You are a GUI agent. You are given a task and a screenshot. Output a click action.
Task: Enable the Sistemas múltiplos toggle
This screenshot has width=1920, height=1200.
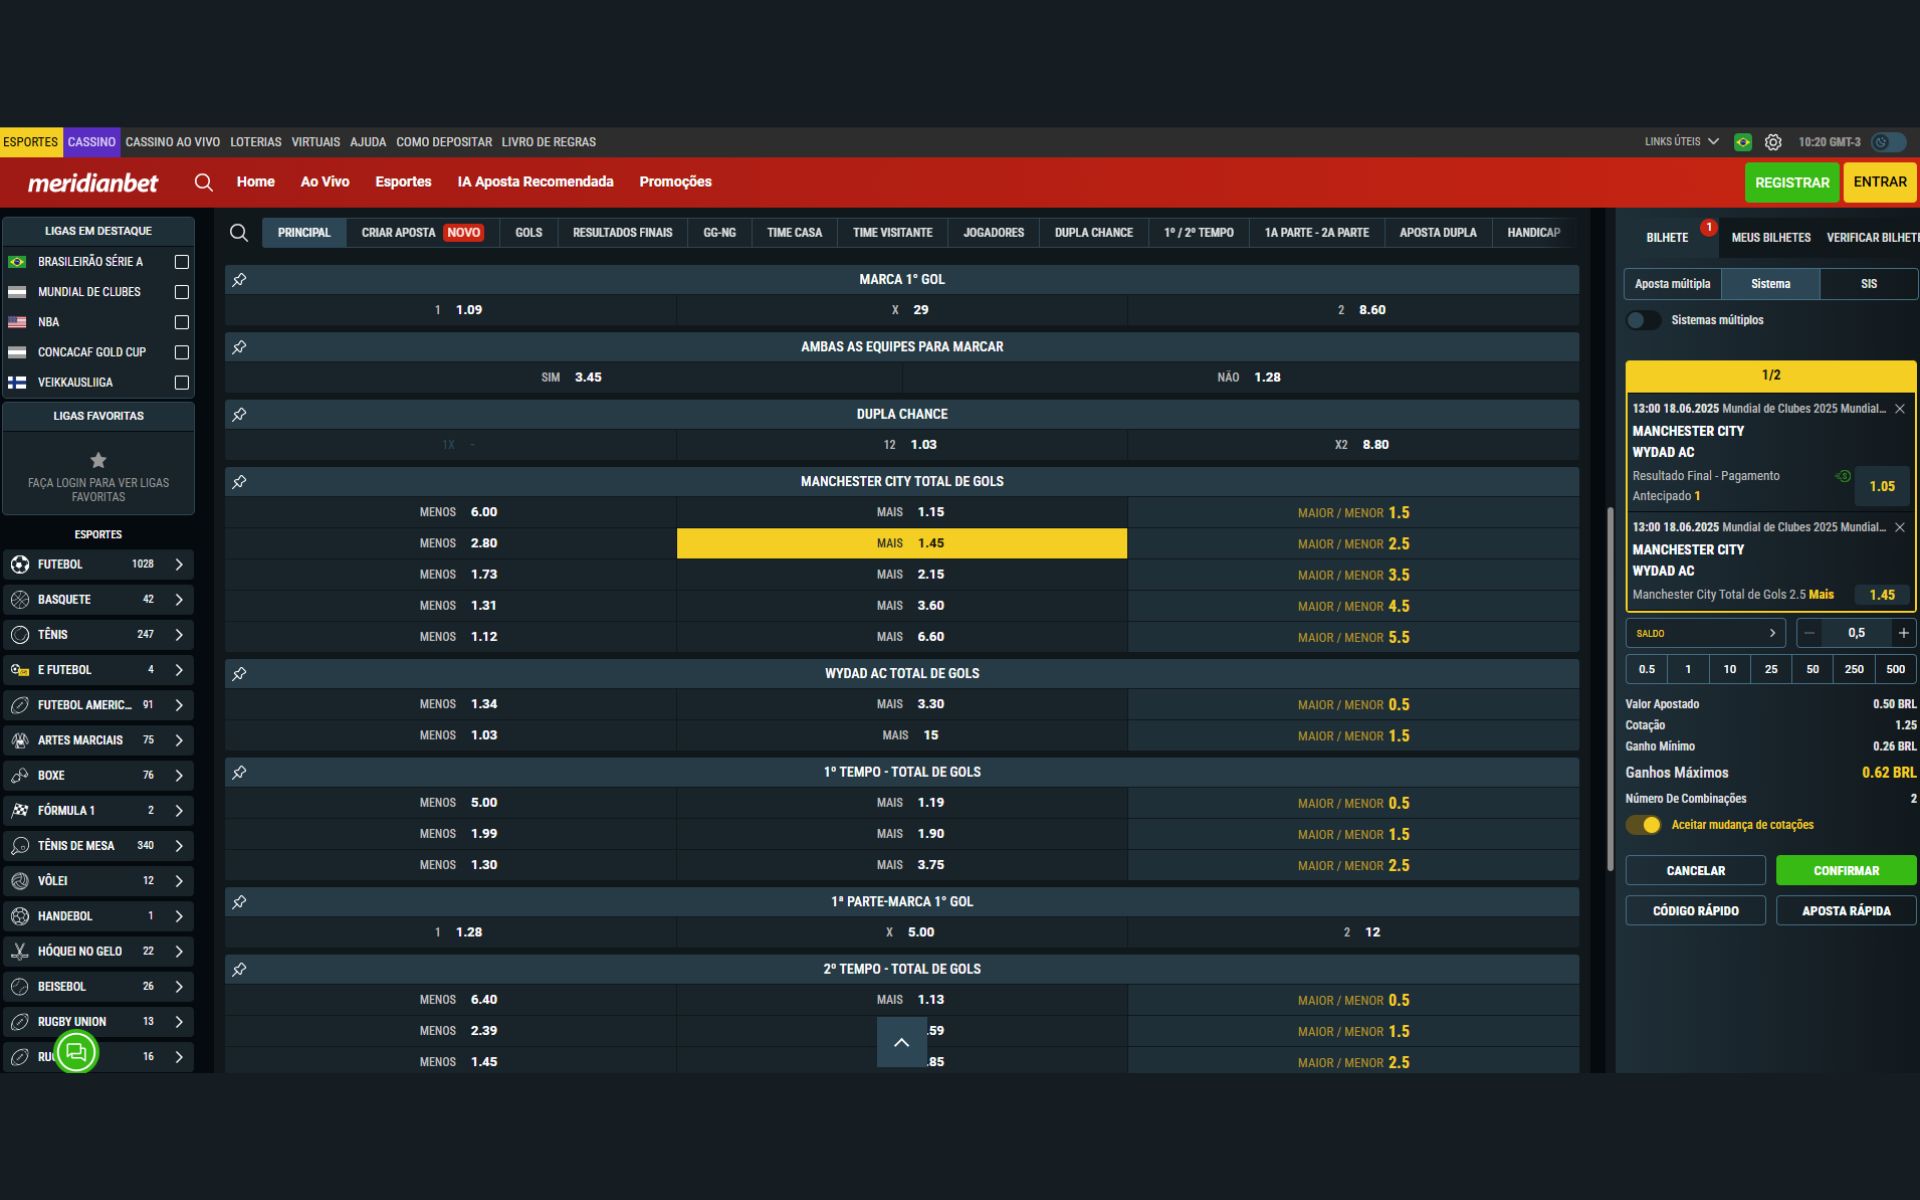[1643, 319]
